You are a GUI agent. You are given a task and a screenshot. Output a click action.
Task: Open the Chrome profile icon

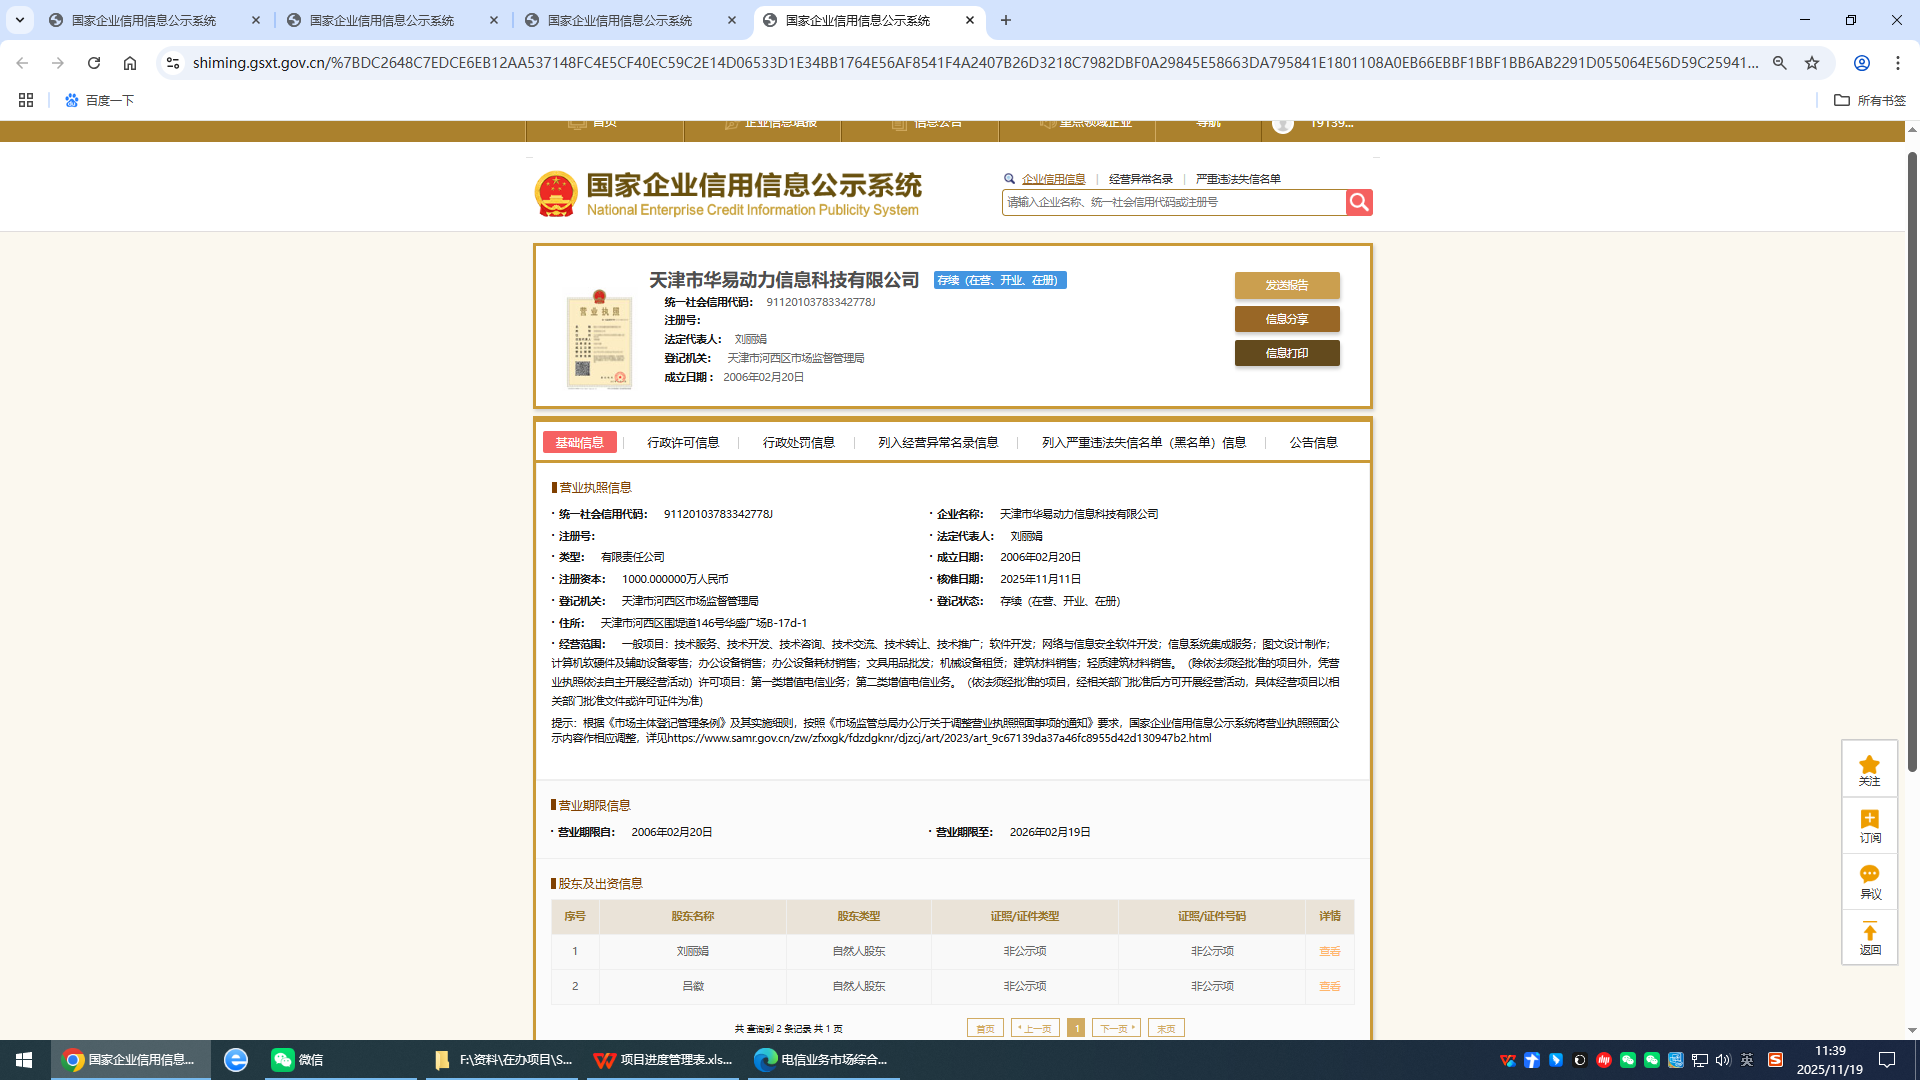(x=1861, y=63)
